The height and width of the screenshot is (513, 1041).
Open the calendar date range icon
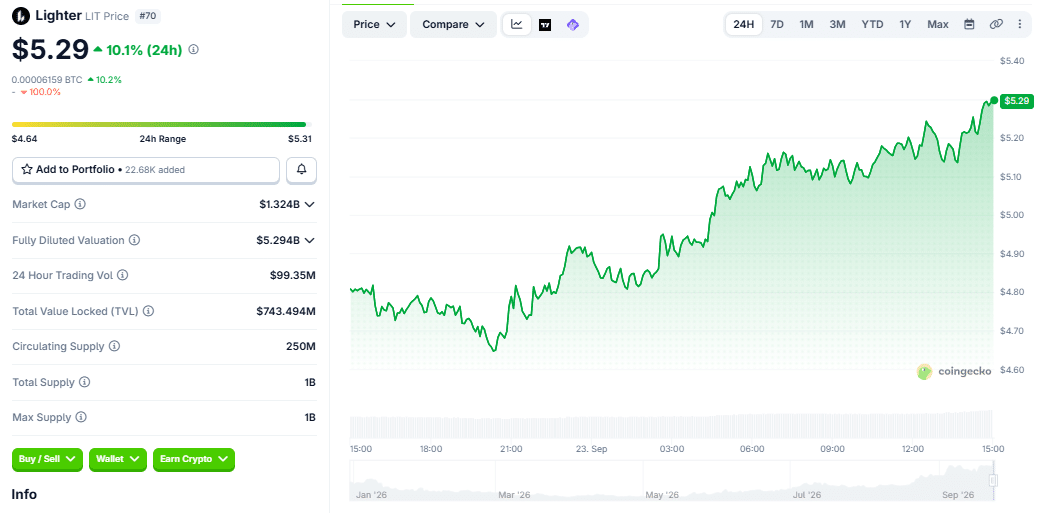[x=969, y=25]
